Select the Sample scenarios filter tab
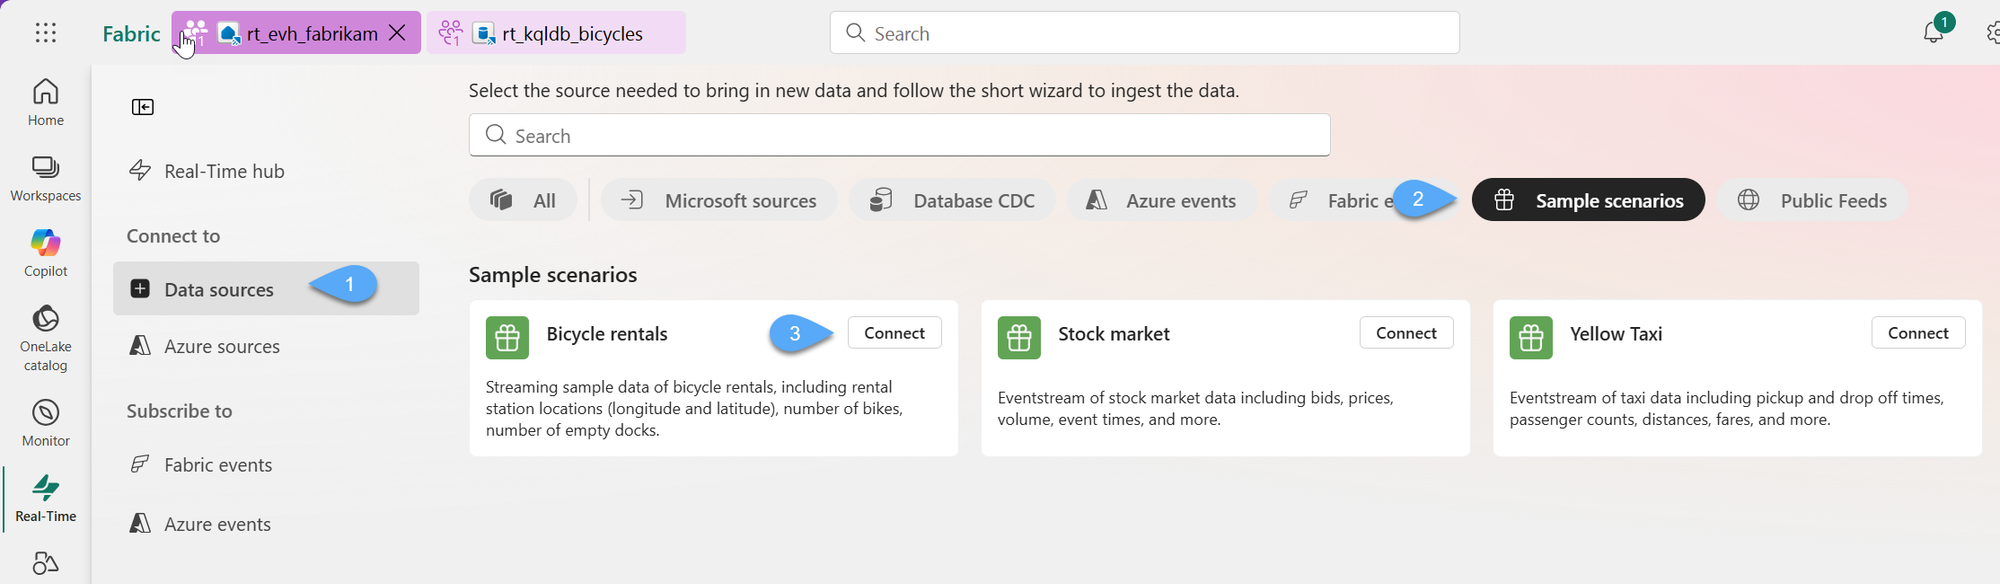Image resolution: width=2000 pixels, height=584 pixels. (1588, 201)
